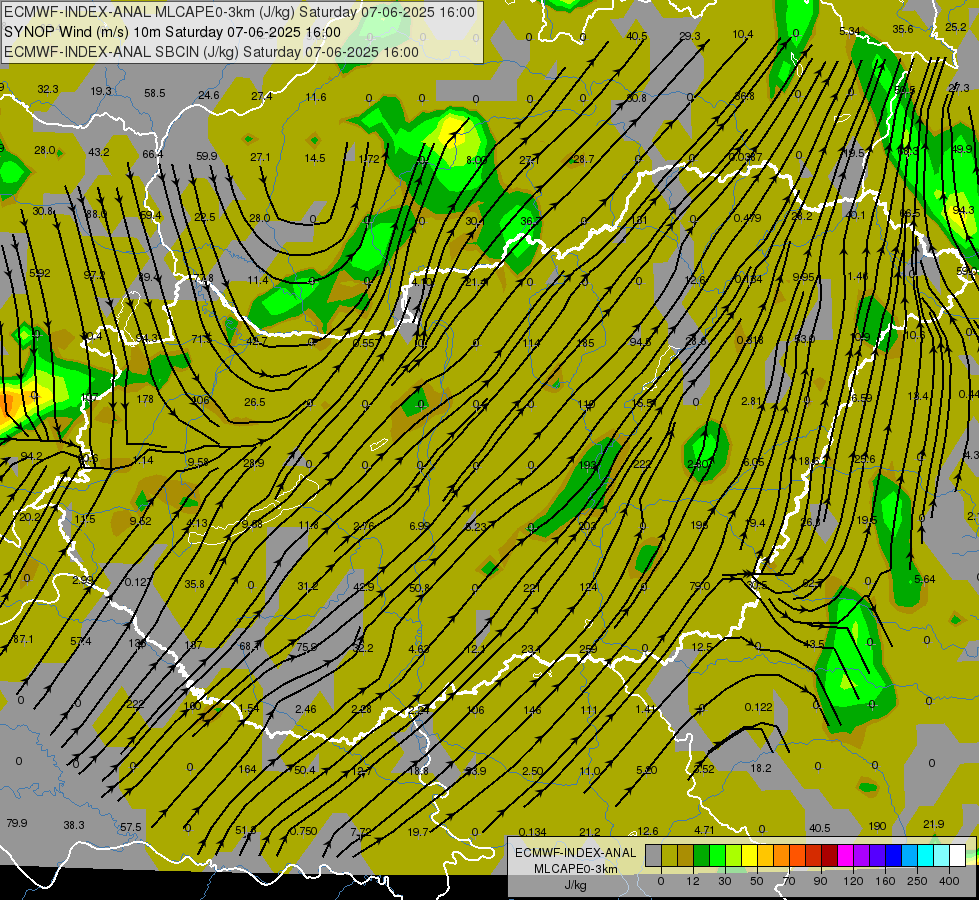Viewport: 979px width, 900px height.
Task: Click the map value 66.4
Action: [x=152, y=154]
